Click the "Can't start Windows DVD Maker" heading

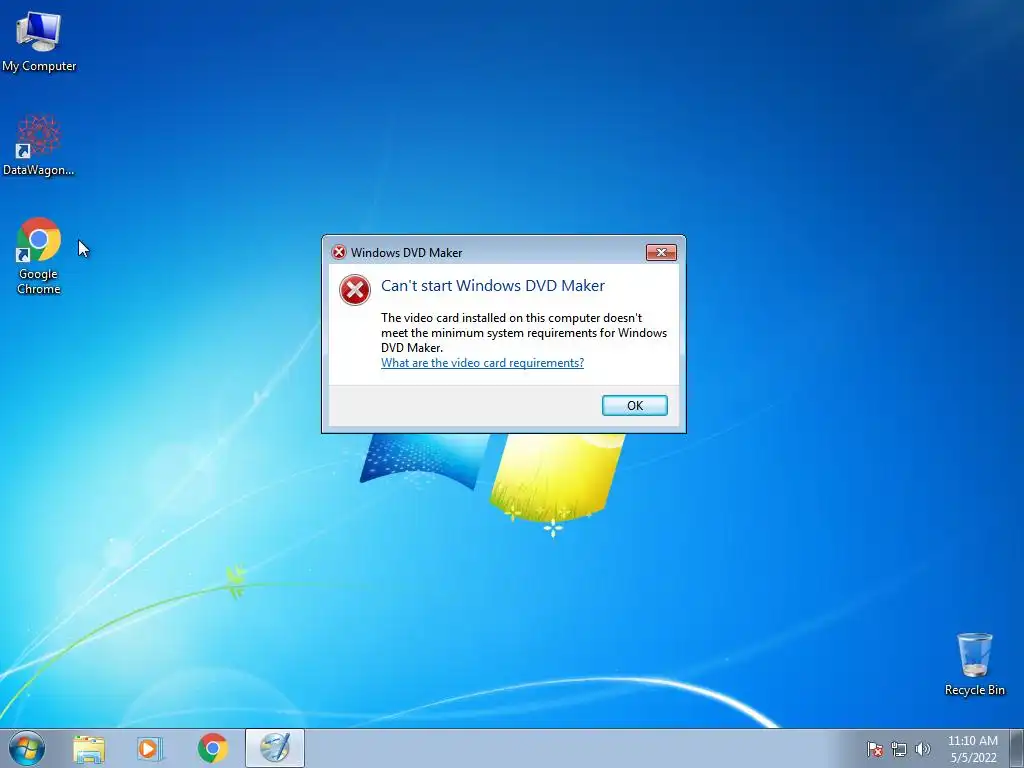point(492,286)
